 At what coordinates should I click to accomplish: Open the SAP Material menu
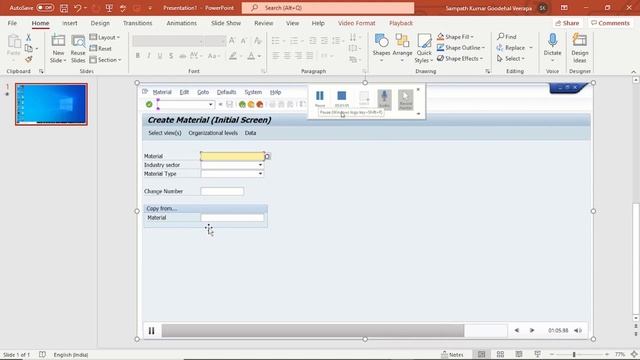point(162,92)
